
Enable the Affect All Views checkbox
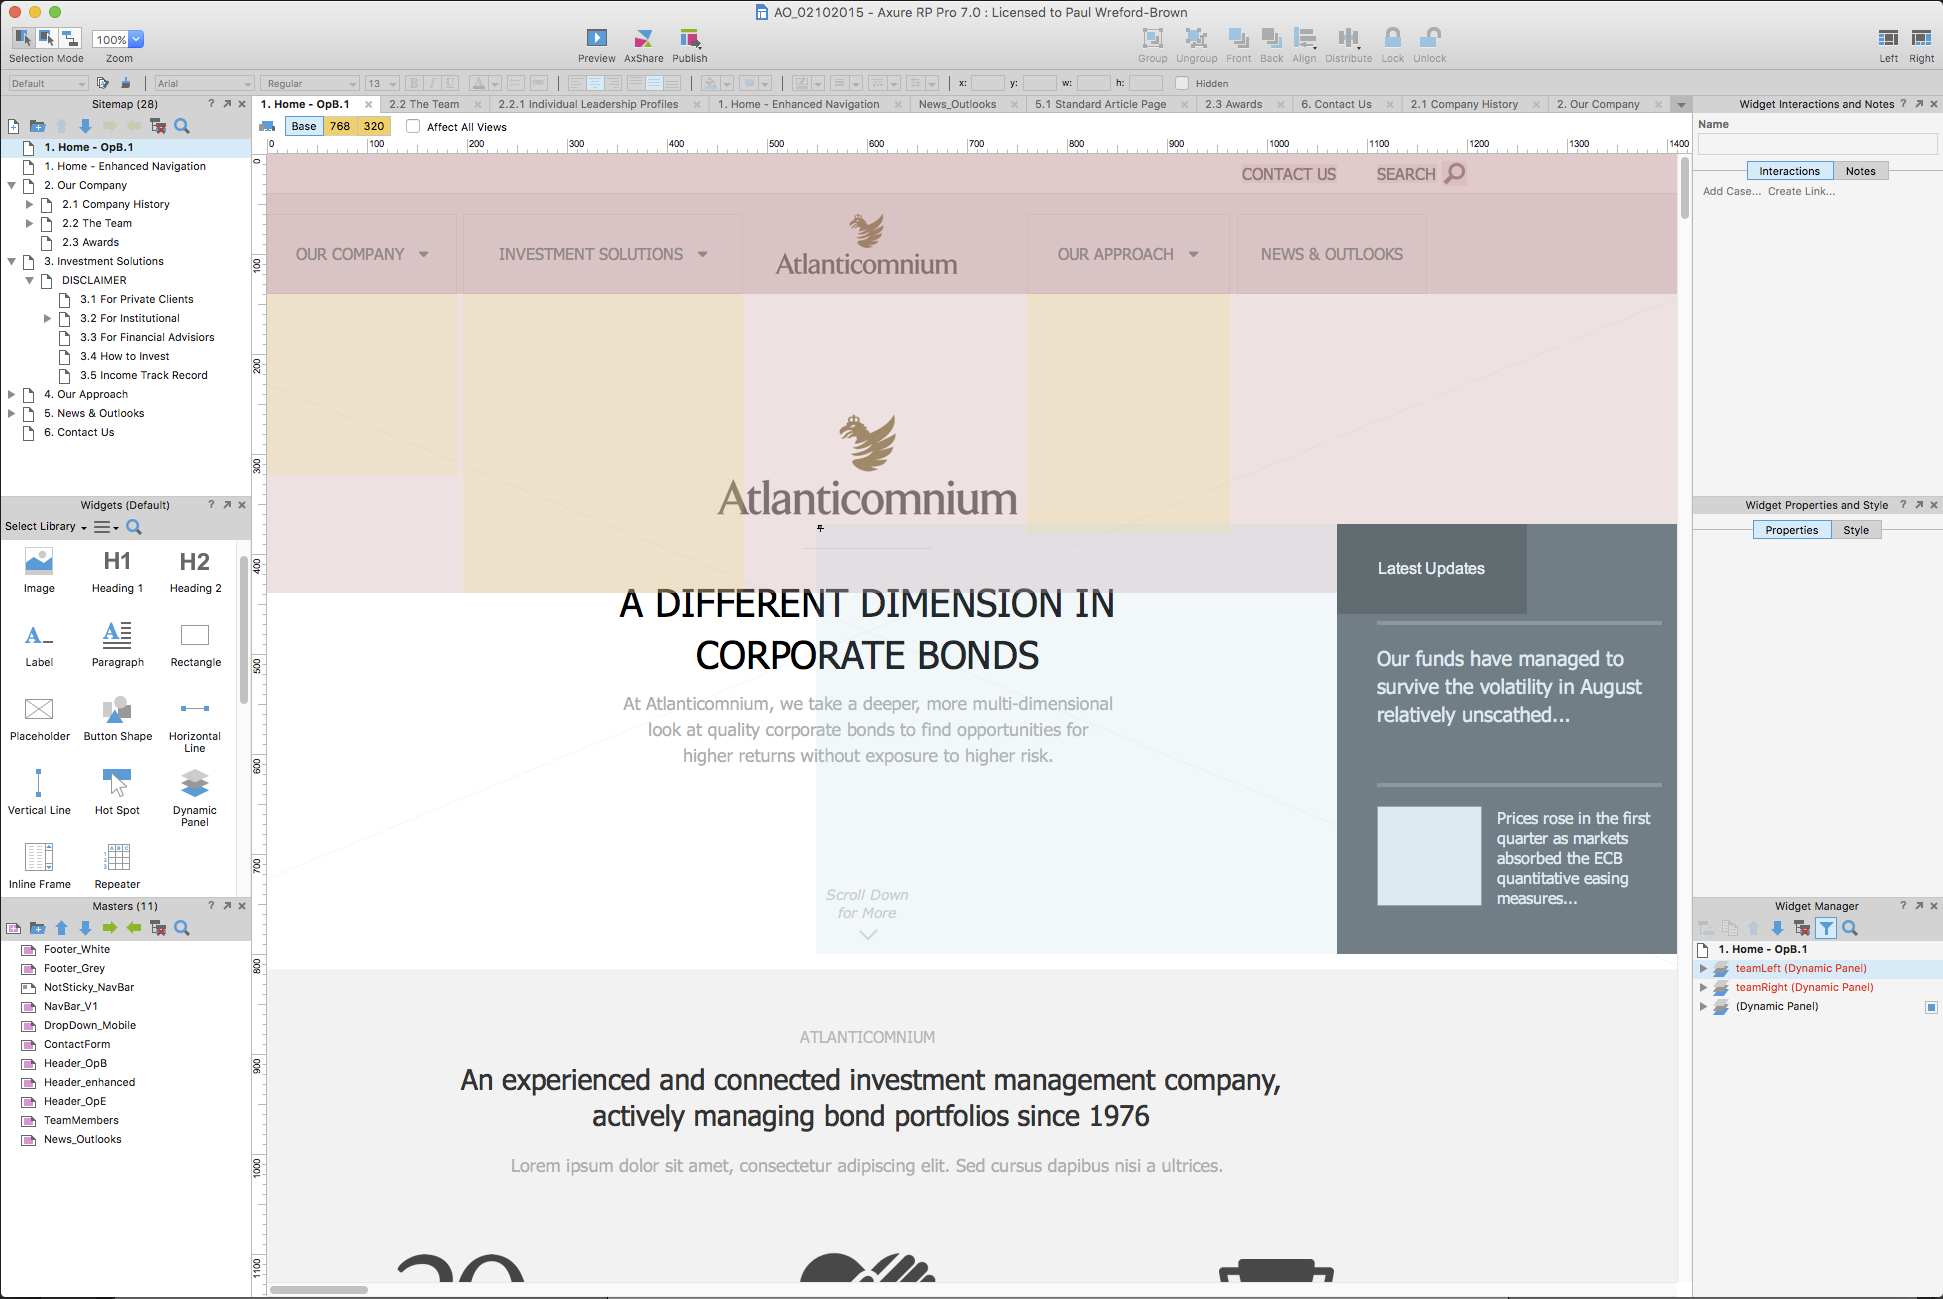pyautogui.click(x=413, y=127)
